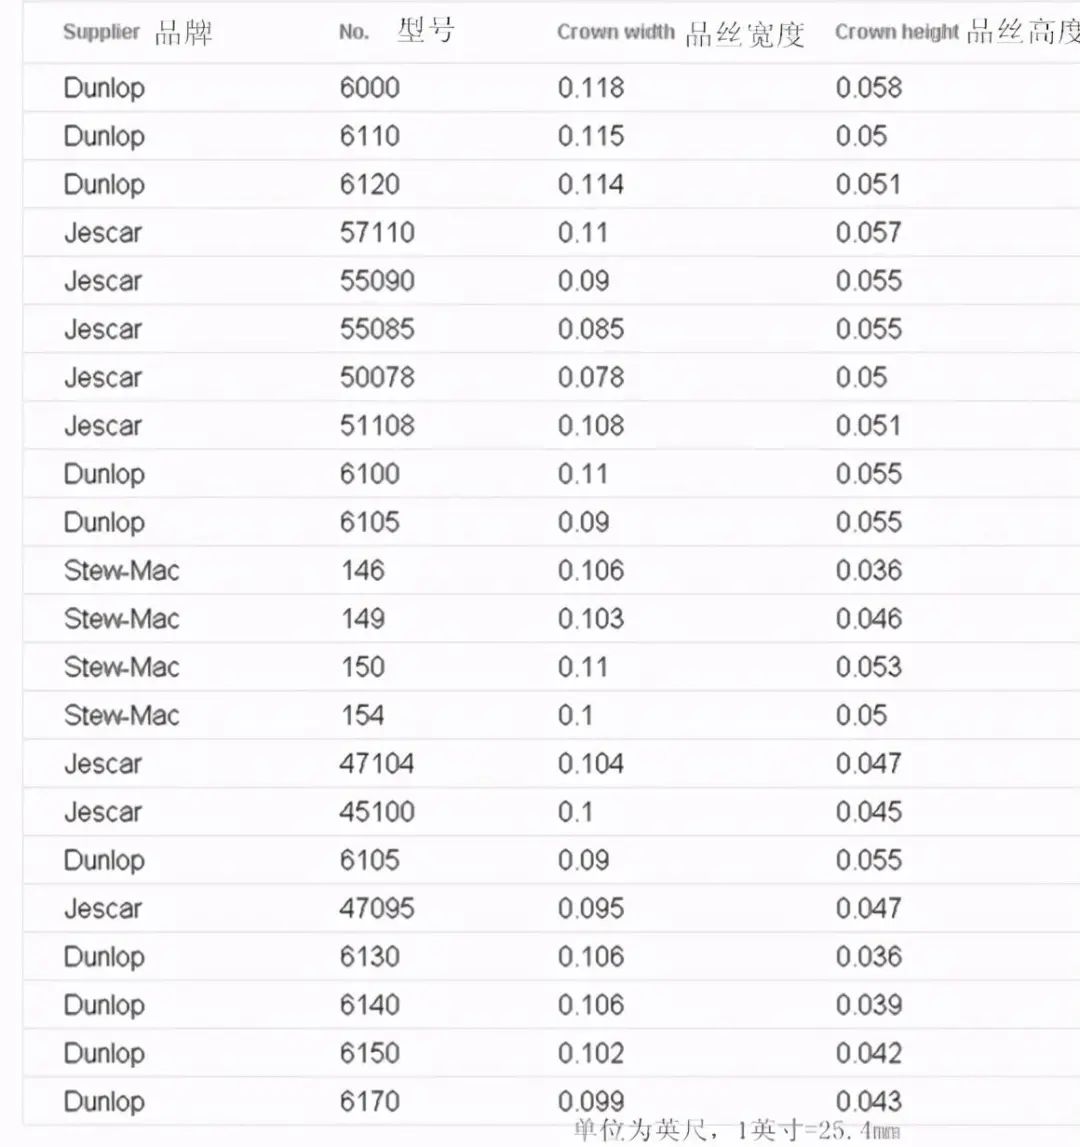Click crown height 0.039 value

tap(869, 1005)
